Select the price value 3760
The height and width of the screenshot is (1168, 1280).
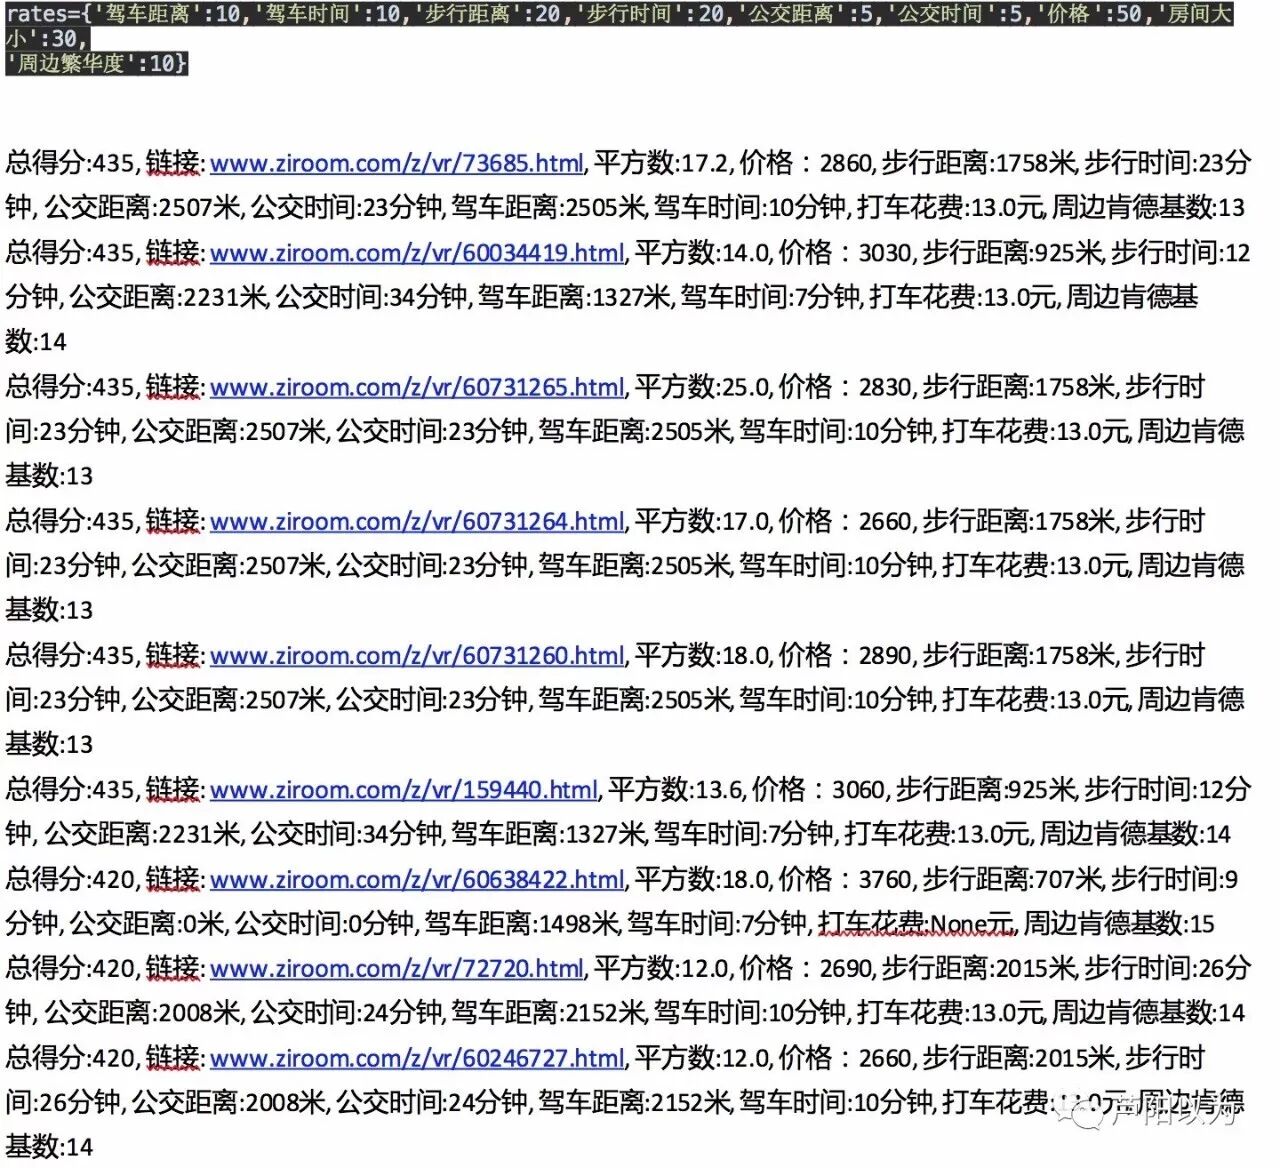pos(886,880)
